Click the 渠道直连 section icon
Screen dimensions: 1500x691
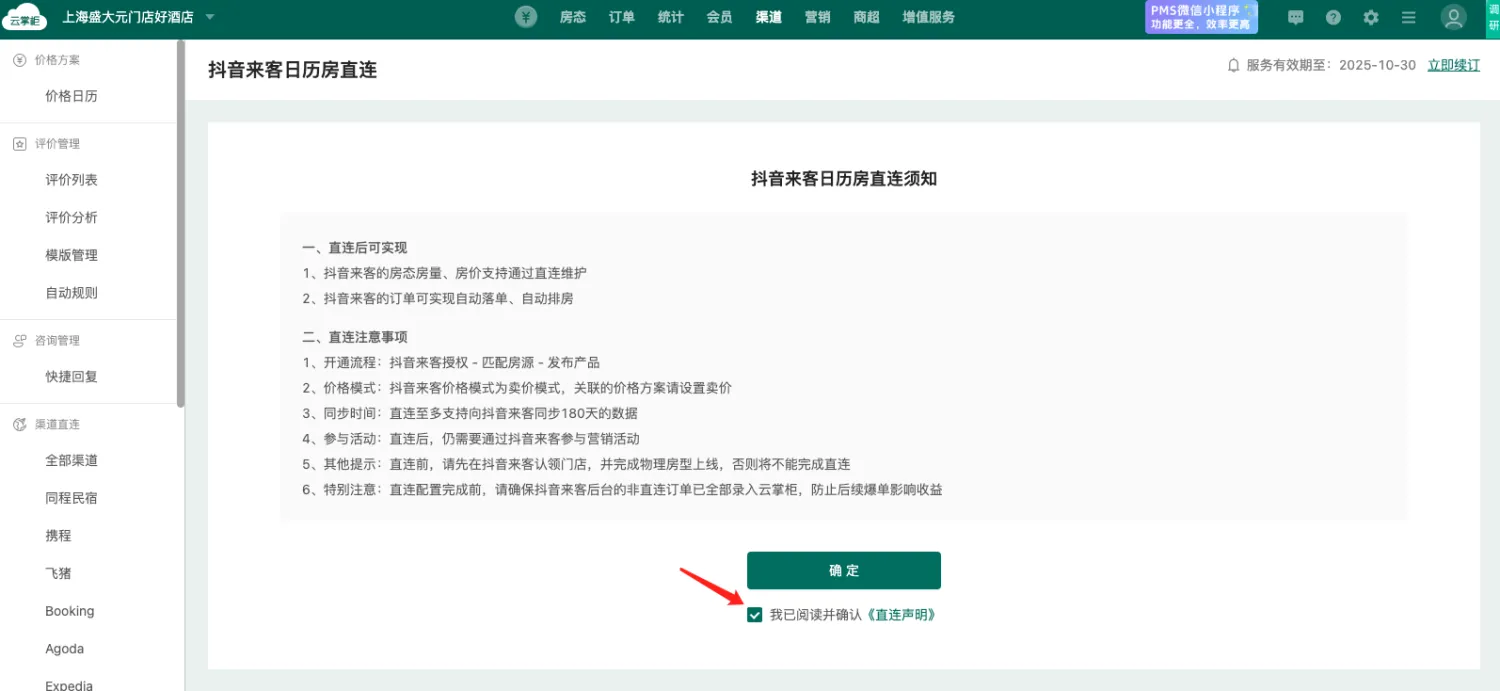[x=19, y=425]
